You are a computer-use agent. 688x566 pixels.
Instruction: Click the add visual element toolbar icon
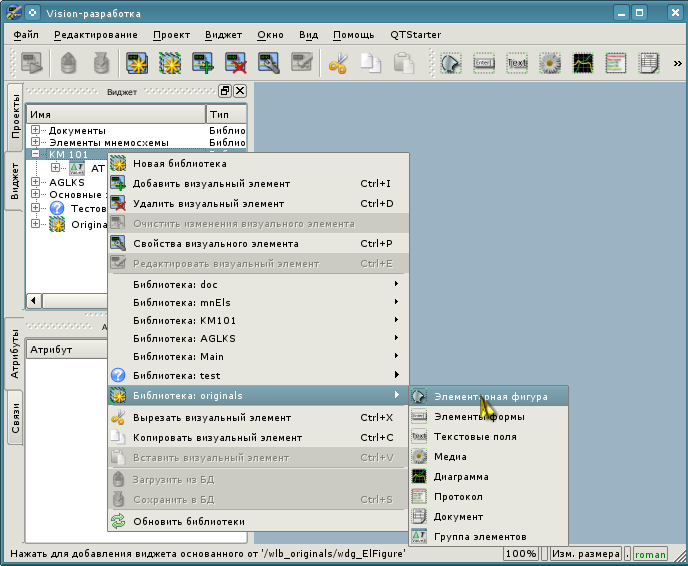pos(204,64)
